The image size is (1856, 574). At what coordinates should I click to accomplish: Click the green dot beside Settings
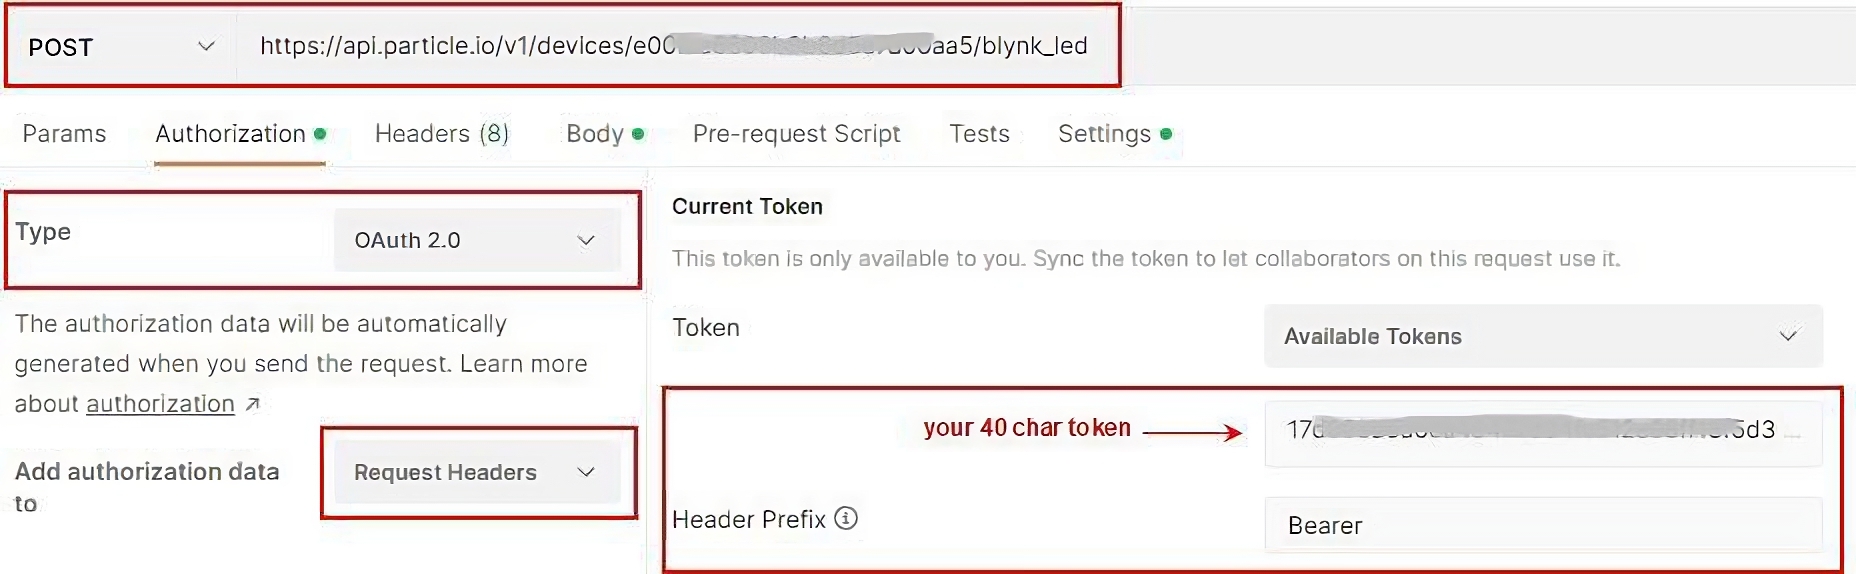(1166, 134)
